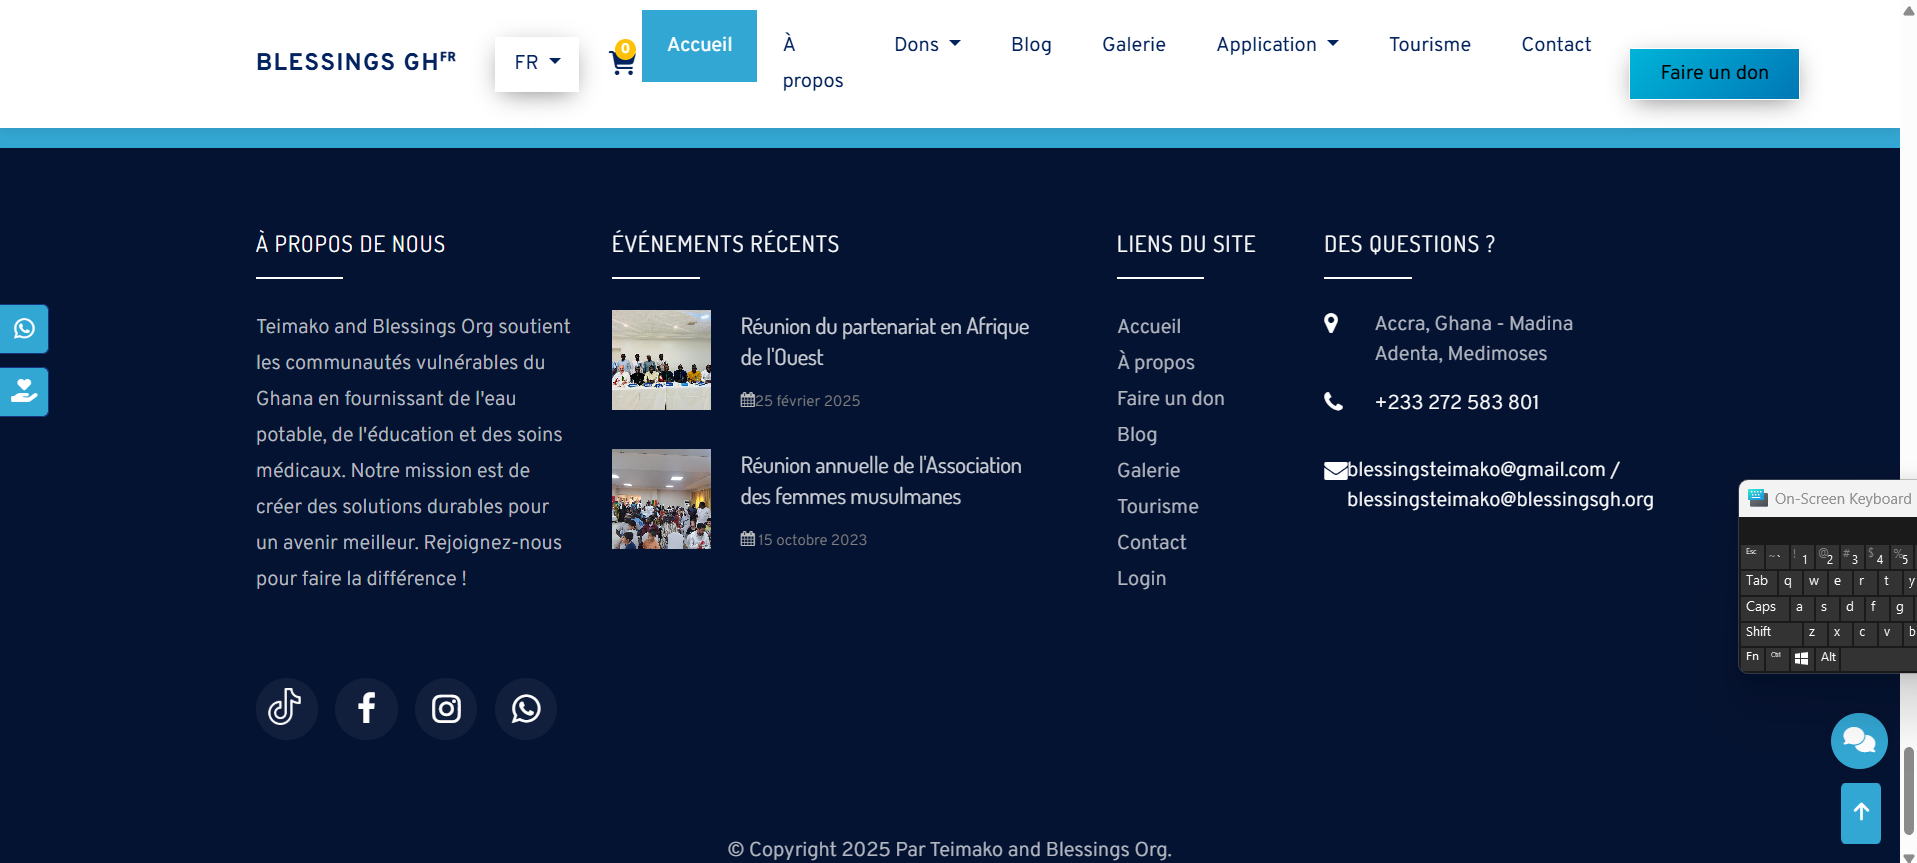Open the live chat bubble
This screenshot has width=1917, height=863.
pyautogui.click(x=1859, y=740)
